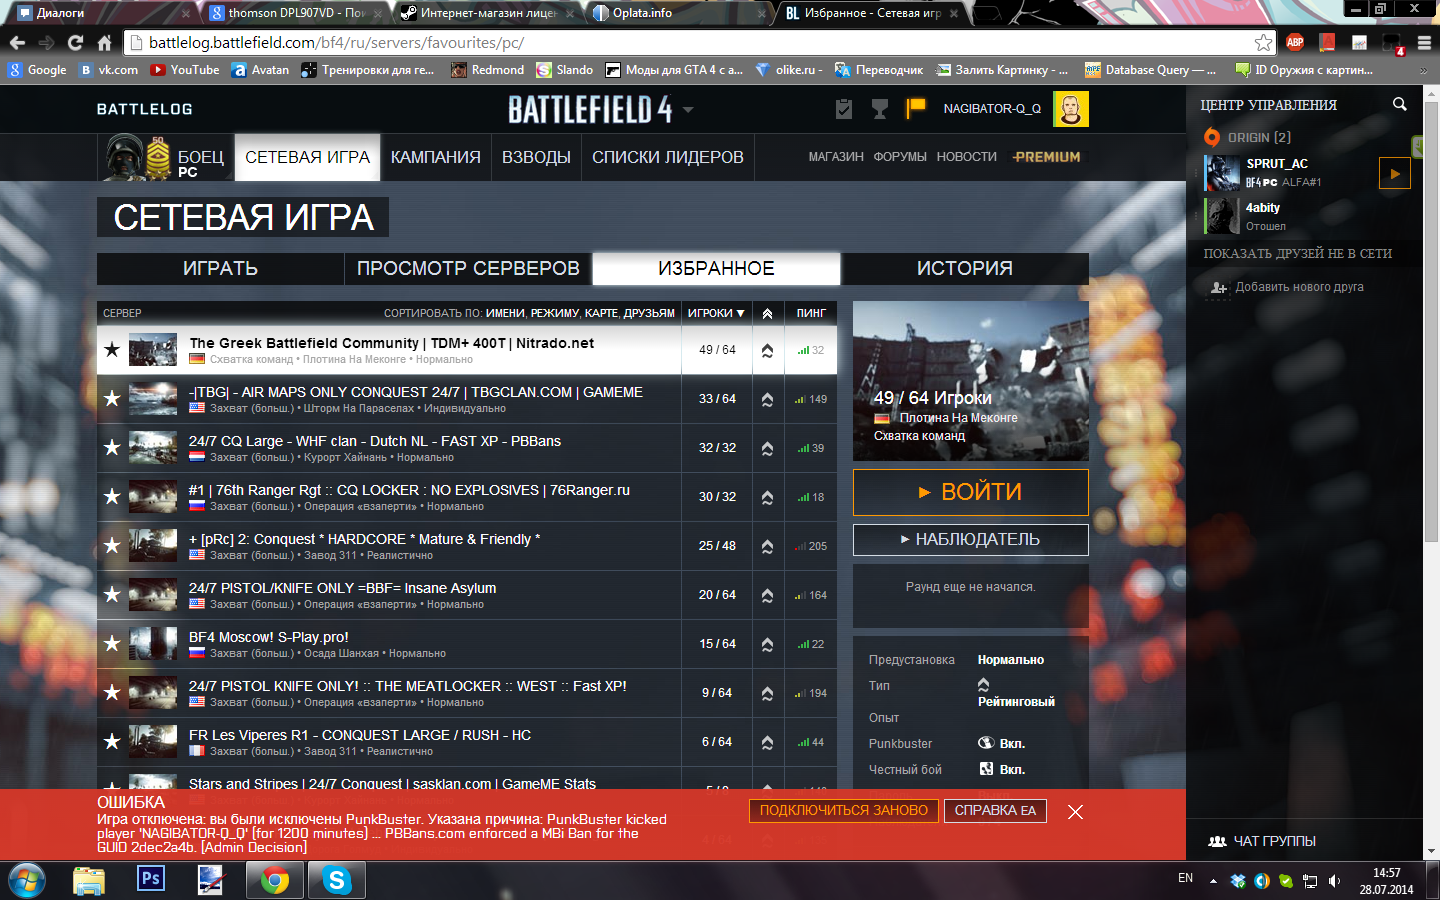Open NAGIBATOR-Q_Q profile avatar
This screenshot has width=1440, height=900.
pyautogui.click(x=1070, y=109)
